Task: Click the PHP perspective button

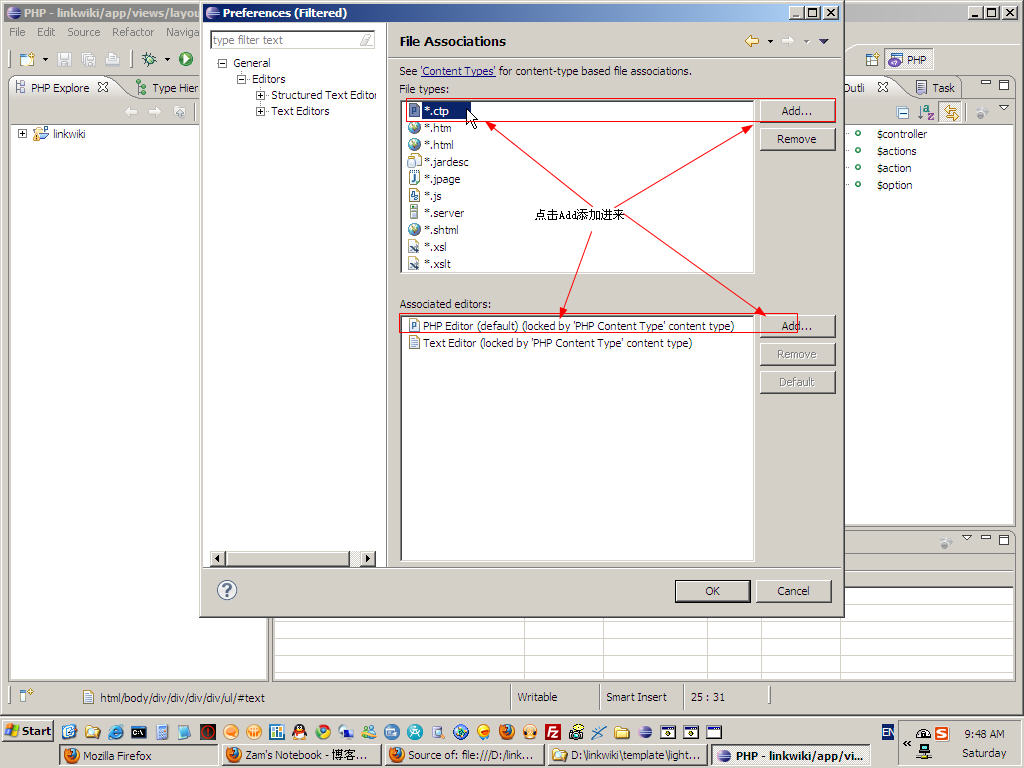Action: point(908,59)
